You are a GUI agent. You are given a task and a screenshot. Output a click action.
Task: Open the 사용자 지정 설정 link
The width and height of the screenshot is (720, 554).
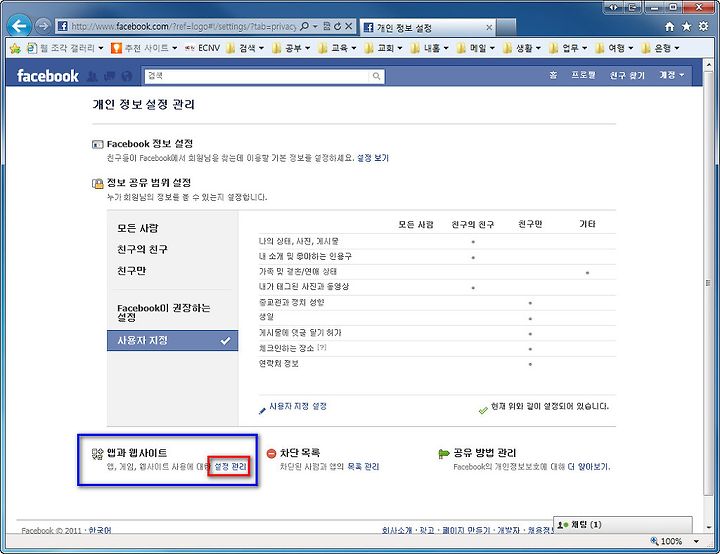coord(298,406)
